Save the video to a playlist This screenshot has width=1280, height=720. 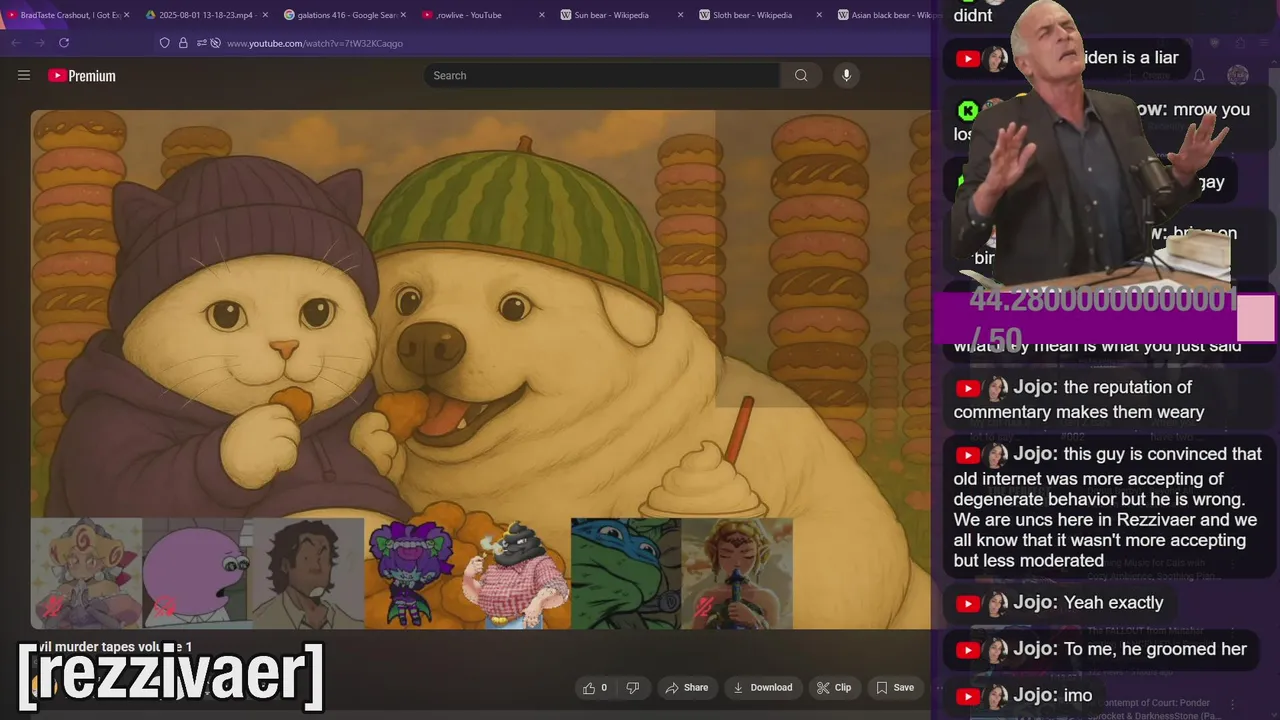(895, 687)
